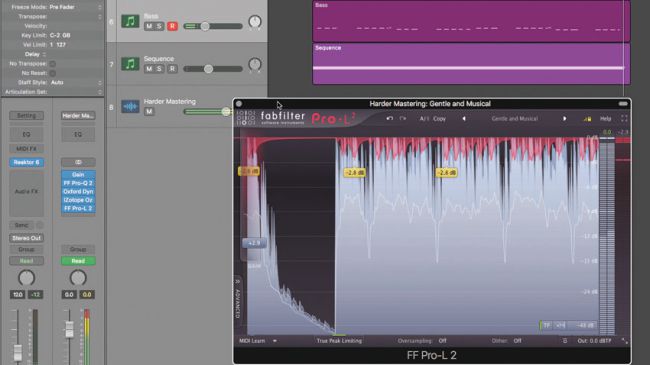Solo the Bass track

pyautogui.click(x=159, y=26)
